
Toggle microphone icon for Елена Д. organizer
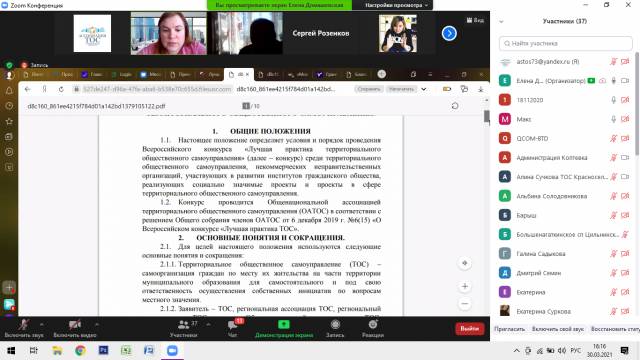613,81
